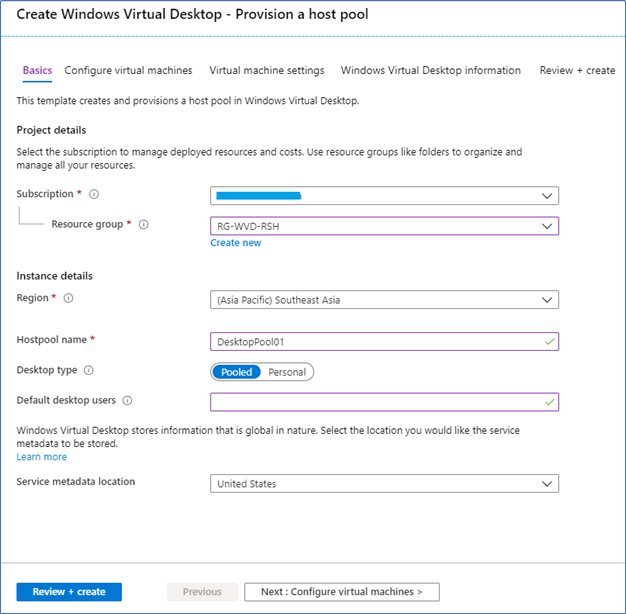Click the Default desktop users info icon
The image size is (626, 614).
click(127, 400)
